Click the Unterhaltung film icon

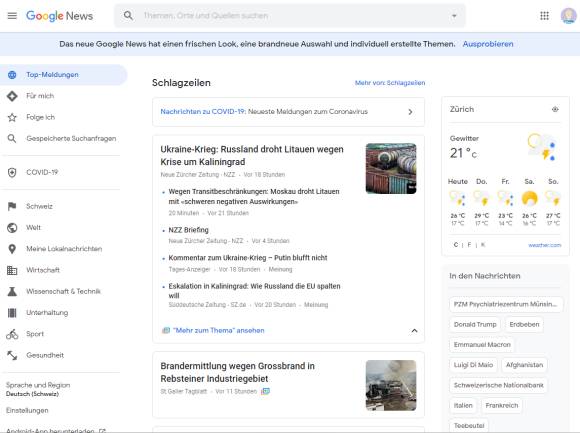click(12, 313)
